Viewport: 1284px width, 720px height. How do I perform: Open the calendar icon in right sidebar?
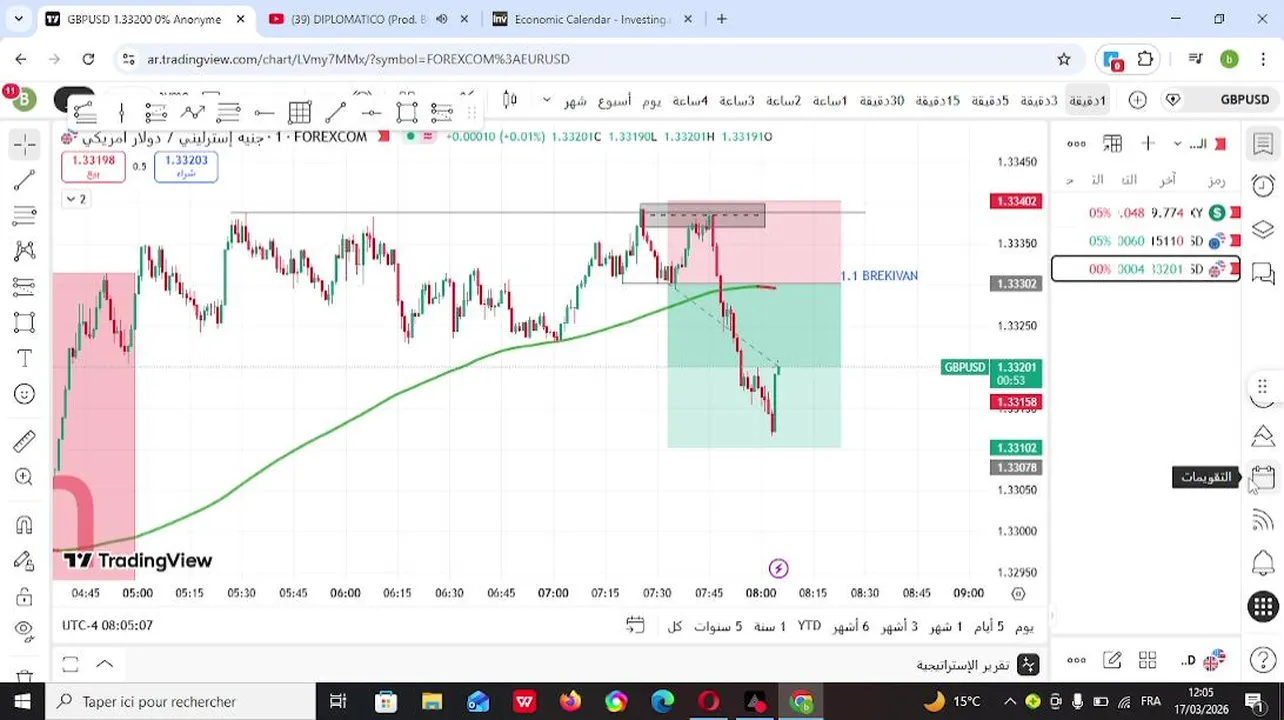[x=1263, y=477]
